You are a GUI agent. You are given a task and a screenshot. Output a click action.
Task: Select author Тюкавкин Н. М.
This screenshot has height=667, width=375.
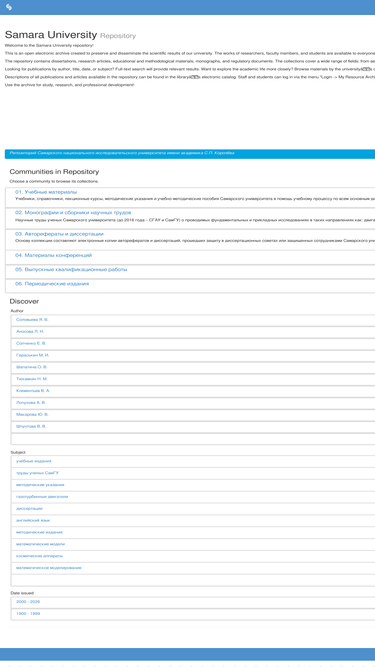coord(32,379)
